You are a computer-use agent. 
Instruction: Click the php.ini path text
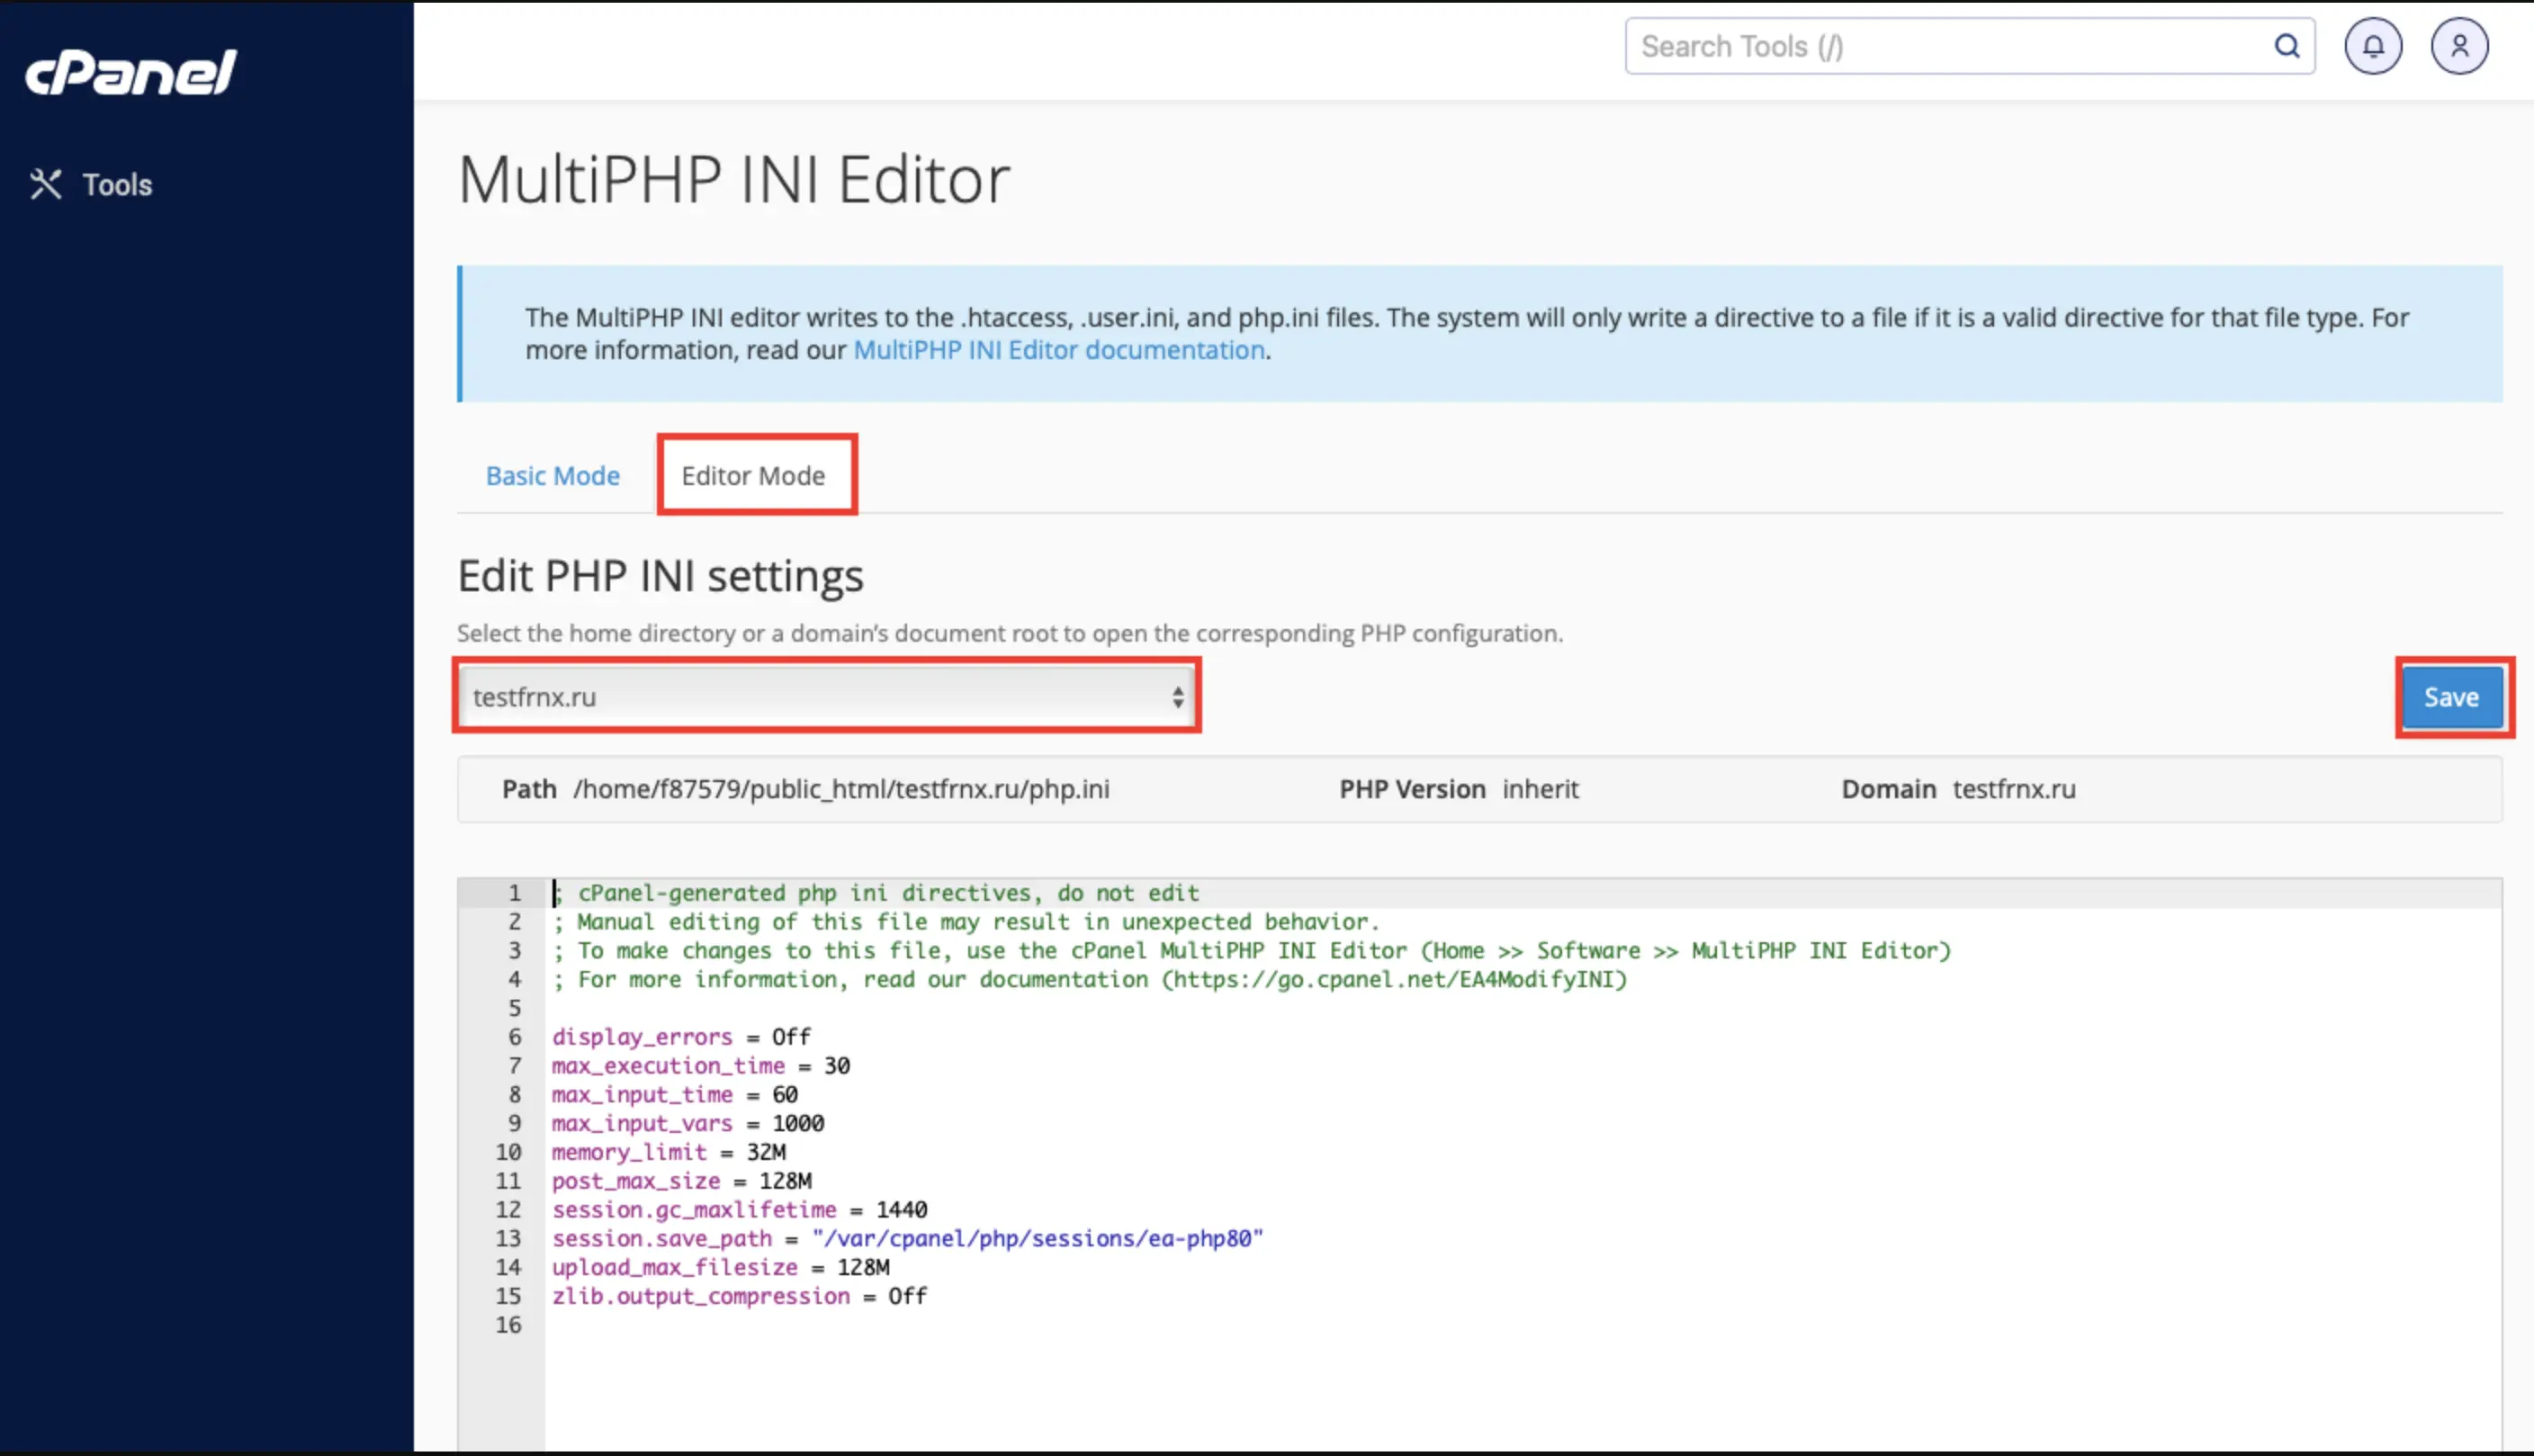click(841, 789)
